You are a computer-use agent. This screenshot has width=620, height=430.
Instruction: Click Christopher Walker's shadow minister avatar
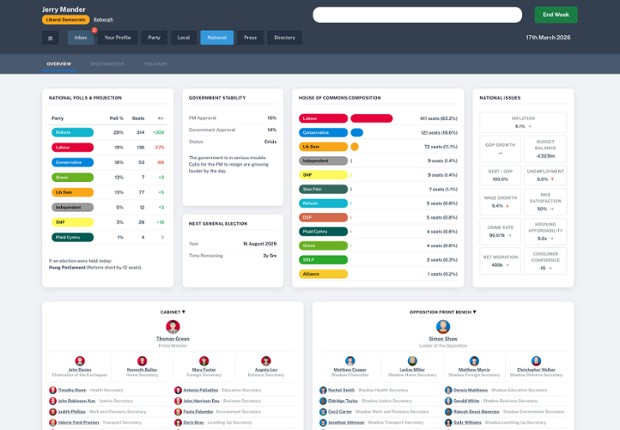536,361
